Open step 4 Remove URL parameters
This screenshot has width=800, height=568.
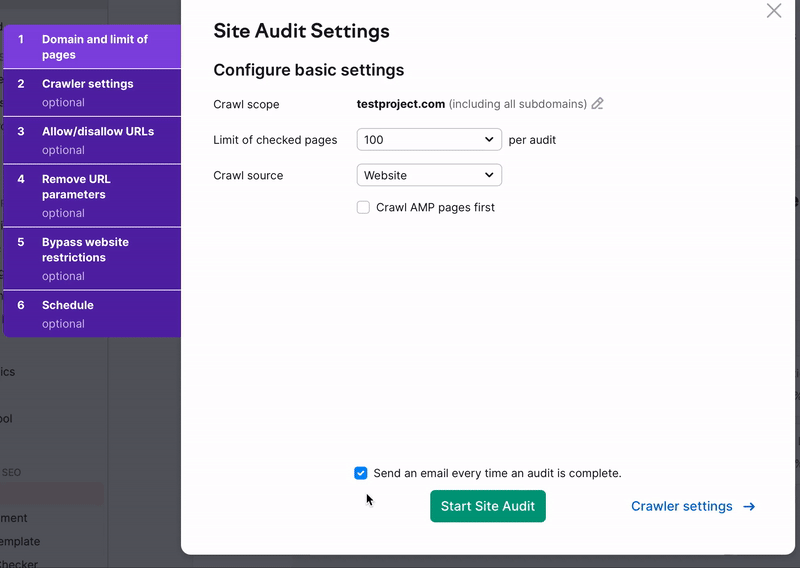(92, 195)
